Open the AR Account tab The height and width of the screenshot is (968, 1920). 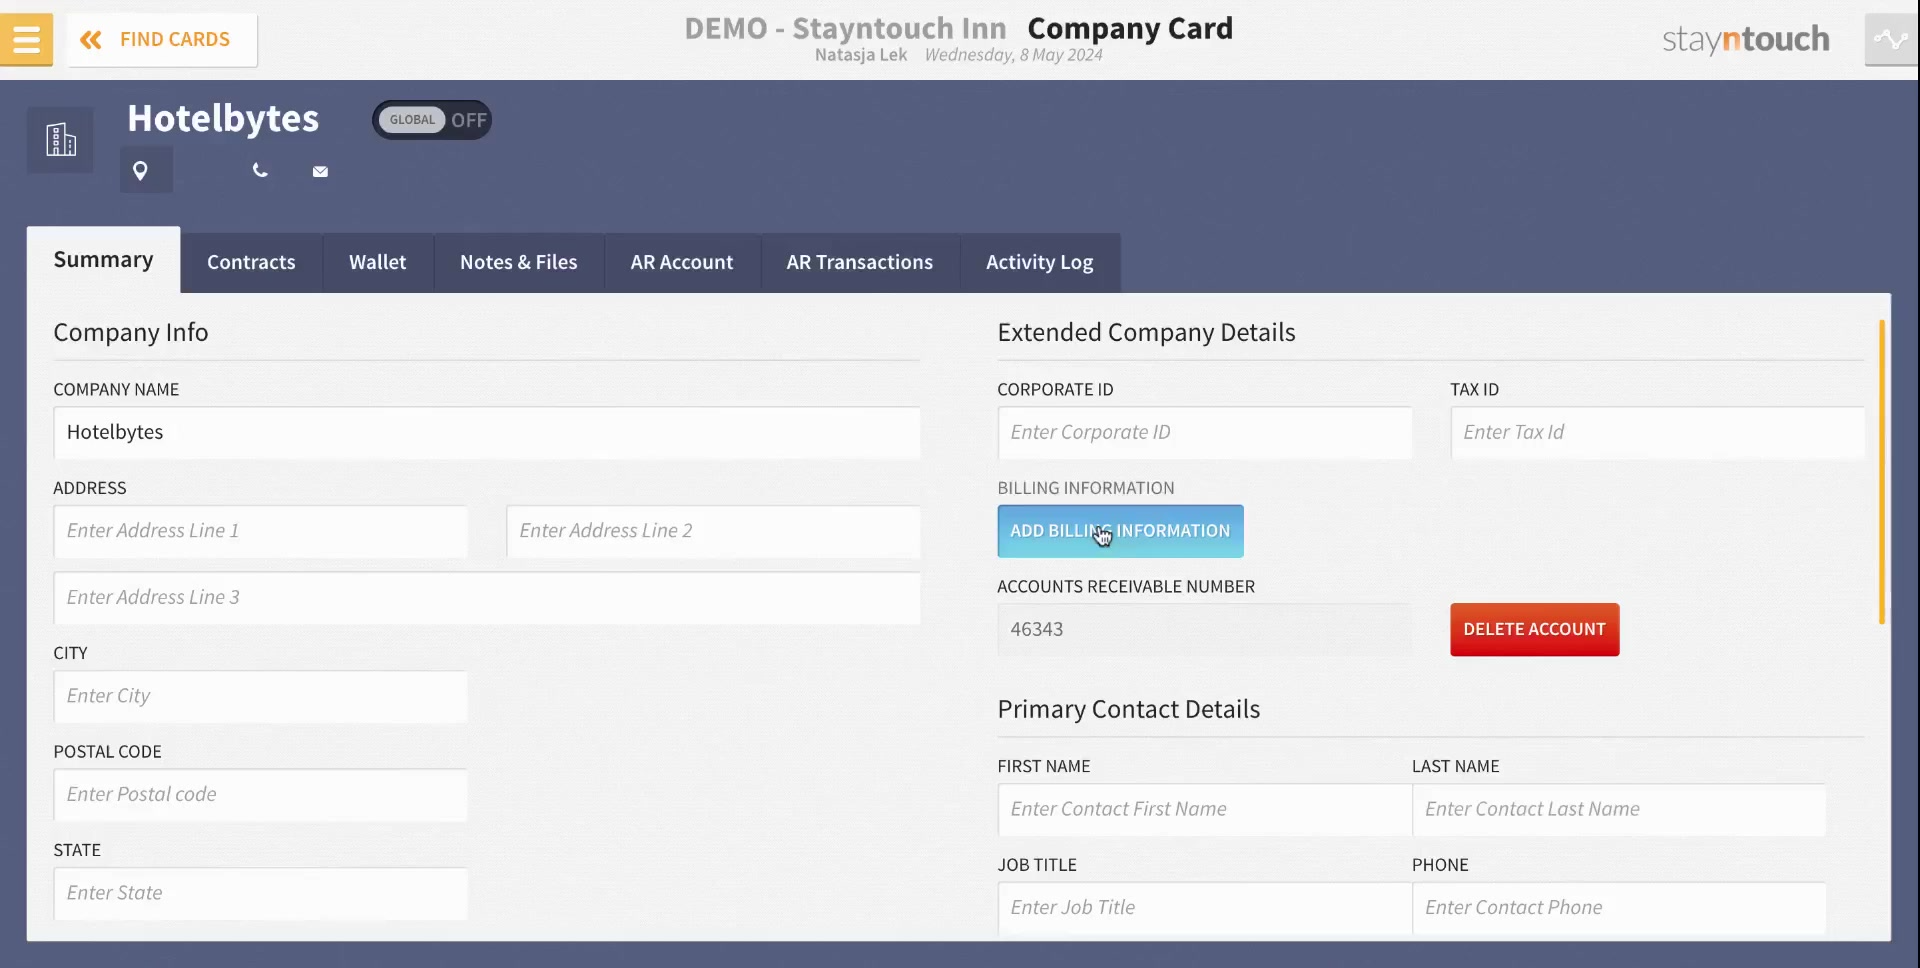682,263
